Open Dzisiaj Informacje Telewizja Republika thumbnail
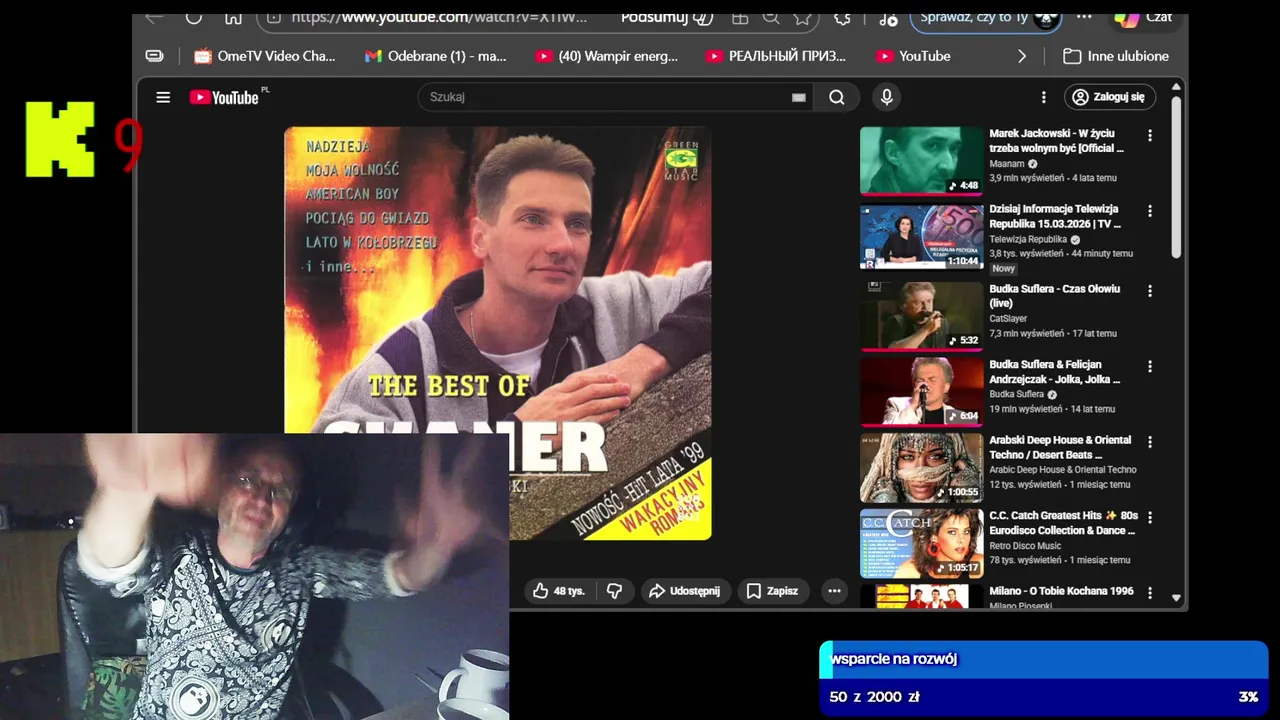Viewport: 1280px width, 720px height. 922,237
